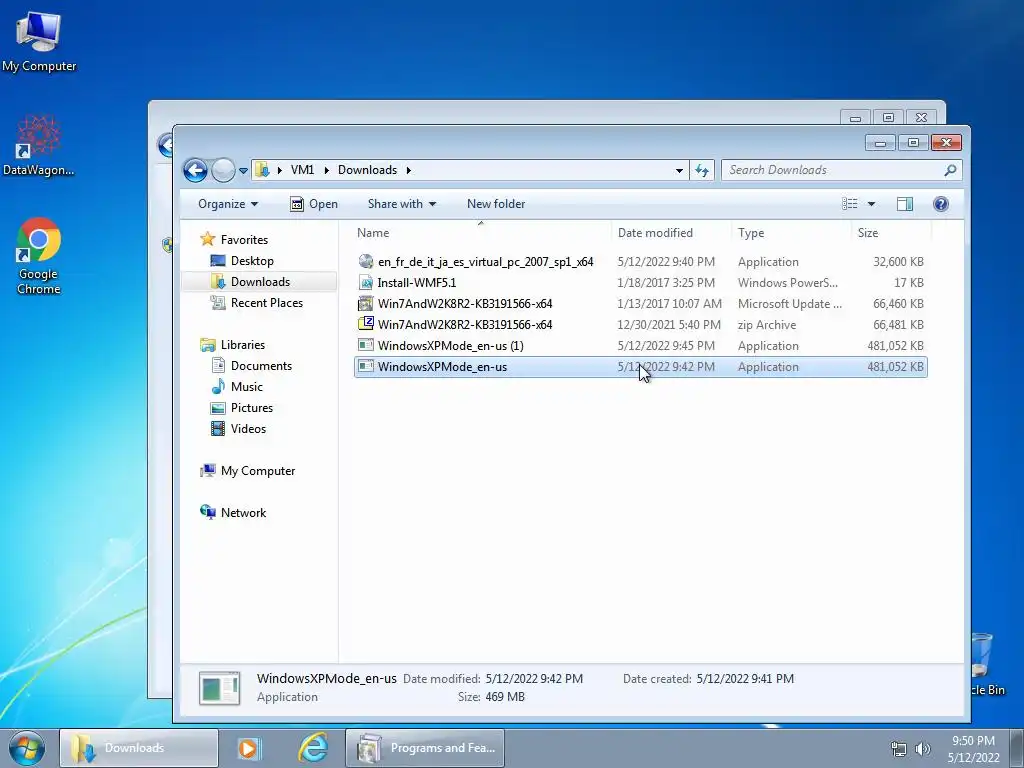Open the Windows Start menu

[27, 748]
